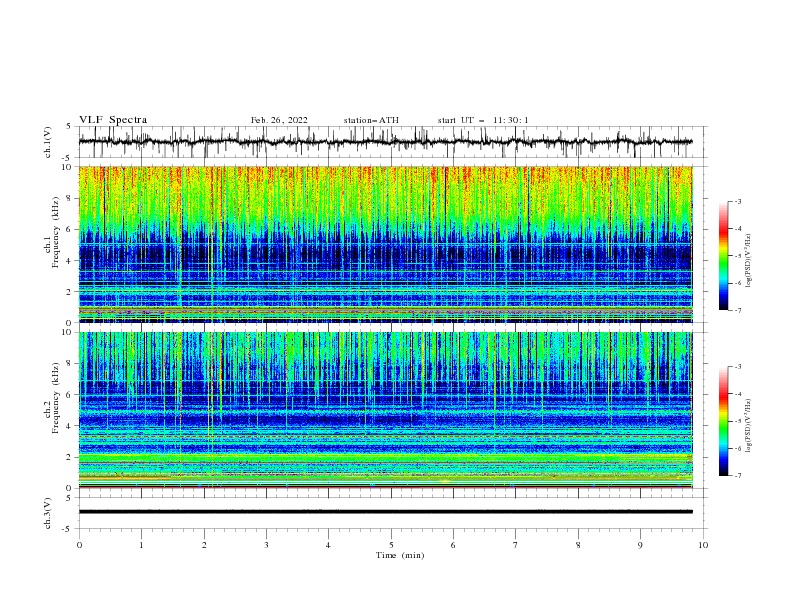The width and height of the screenshot is (792, 612).
Task: Select the date text "Feb. 26, 2022"
Action: [279, 120]
